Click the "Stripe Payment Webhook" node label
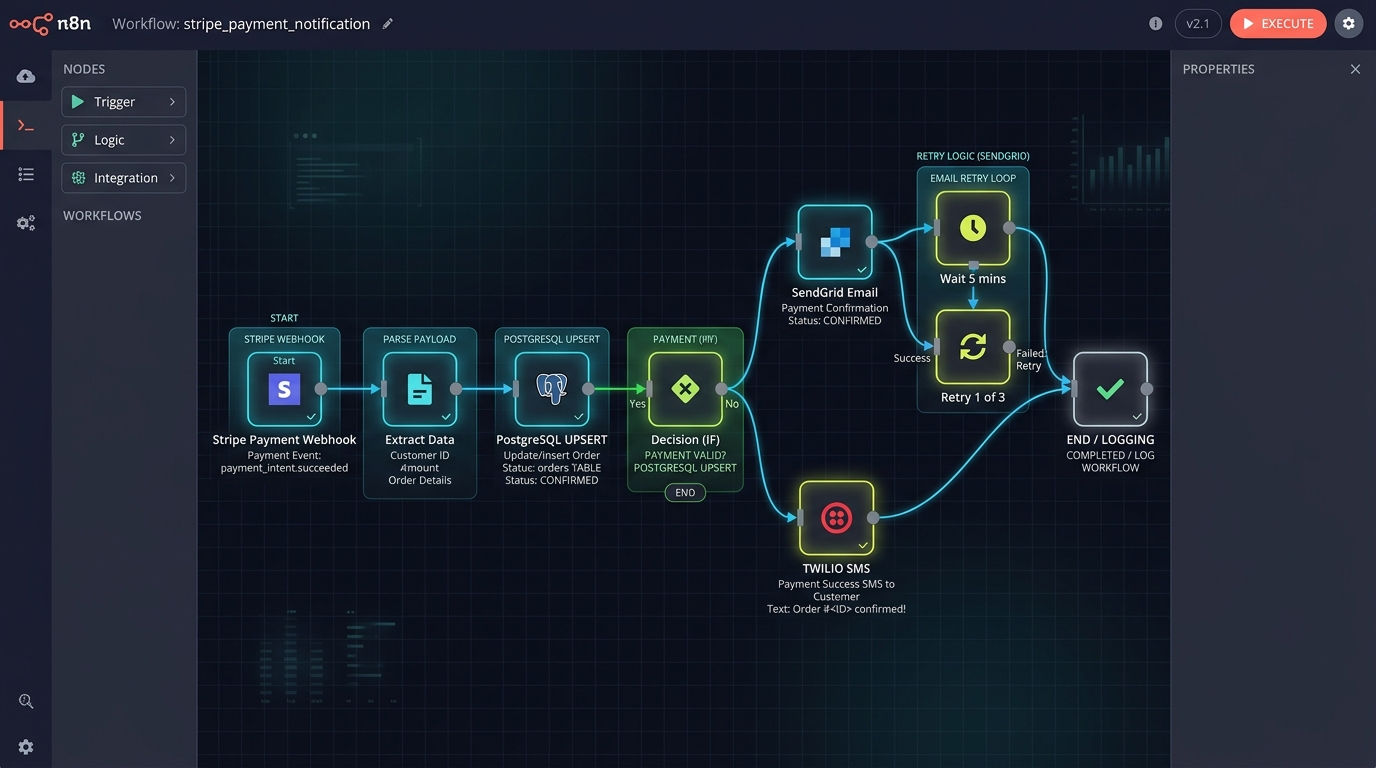The width and height of the screenshot is (1376, 768). pos(284,440)
